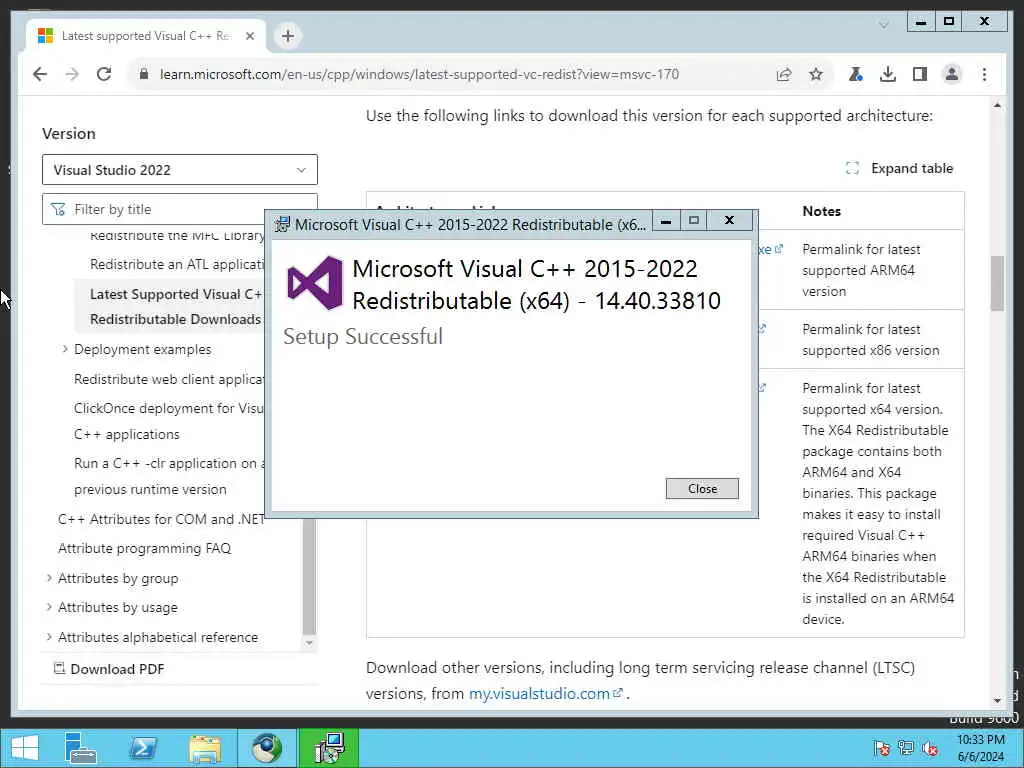Click page scrollbar up arrow

point(997,105)
